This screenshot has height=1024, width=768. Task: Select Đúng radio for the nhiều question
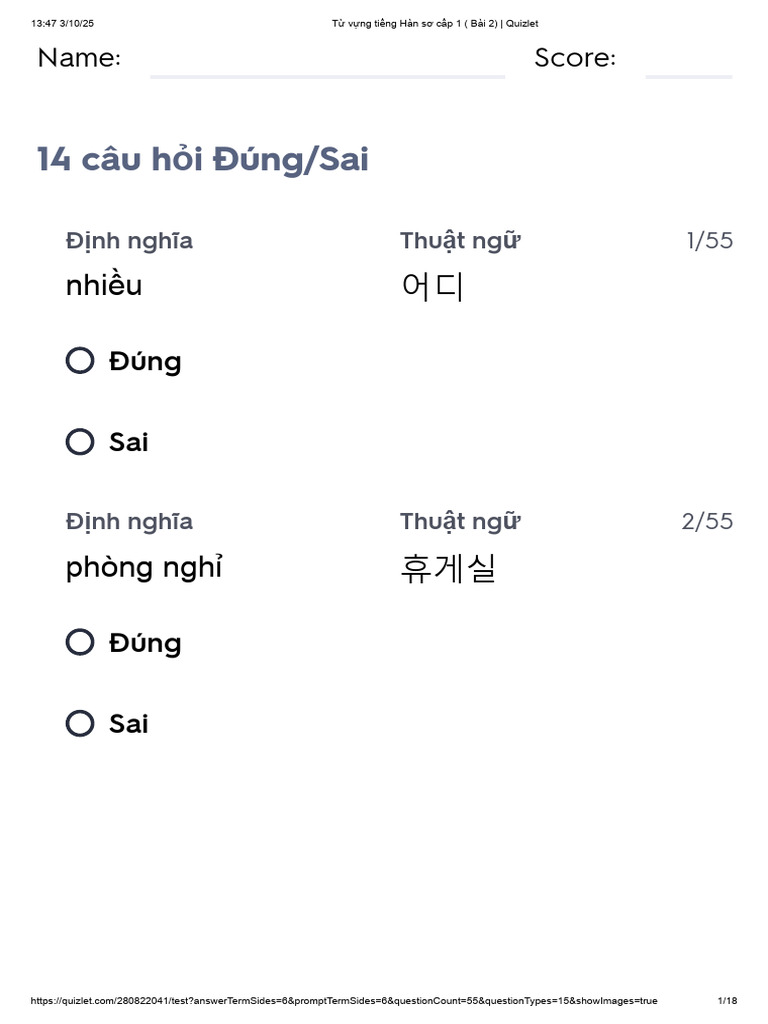pos(80,361)
